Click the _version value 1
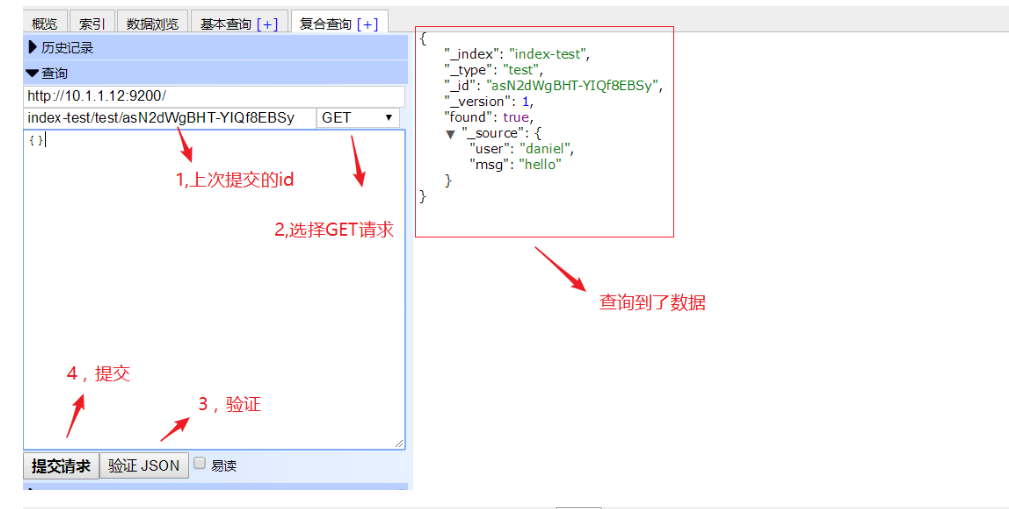This screenshot has width=1009, height=509. pyautogui.click(x=527, y=102)
